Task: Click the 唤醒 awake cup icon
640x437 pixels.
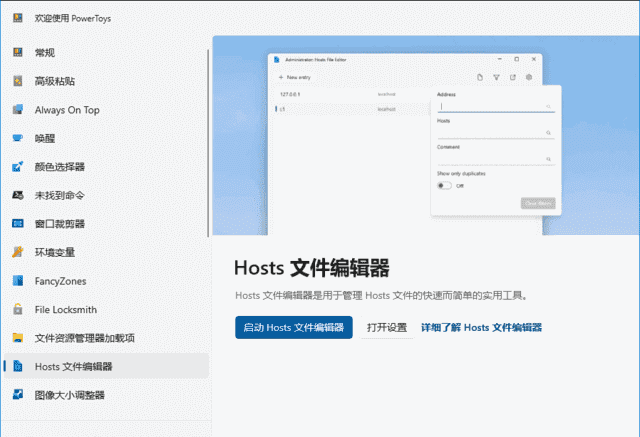Action: pos(18,138)
